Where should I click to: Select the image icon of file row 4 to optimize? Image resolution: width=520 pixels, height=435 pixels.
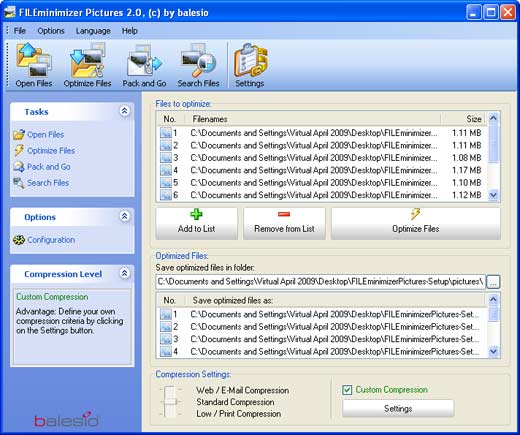(166, 170)
